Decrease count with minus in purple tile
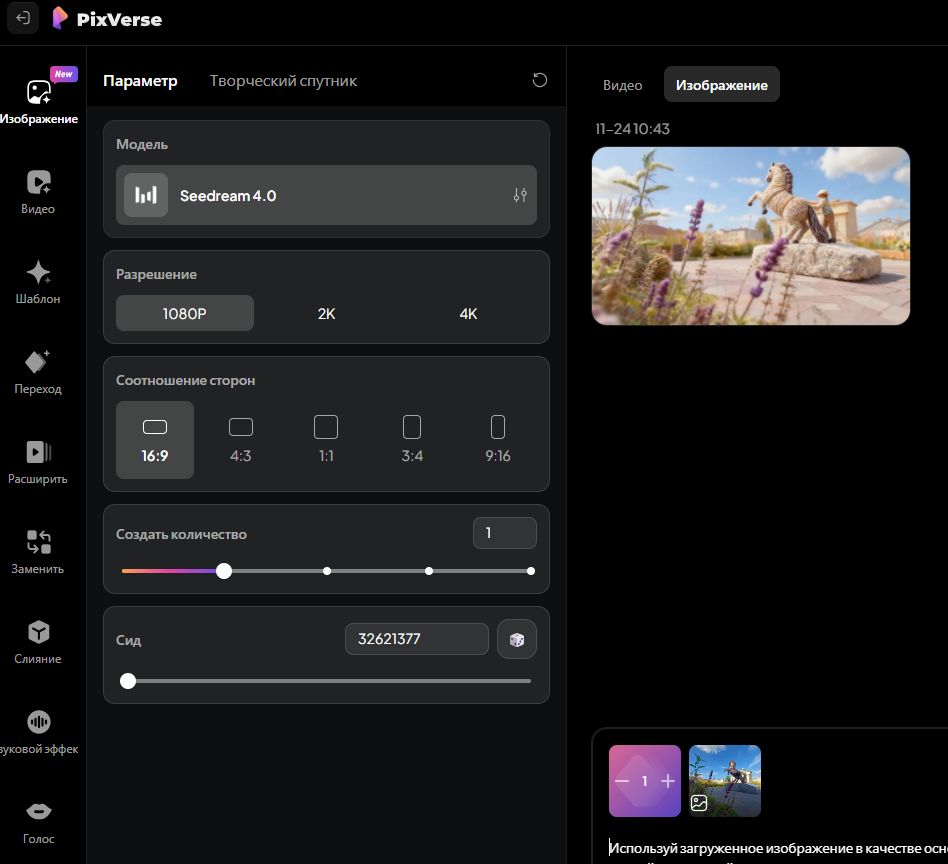Screen dimensions: 948x864 [x=622, y=781]
